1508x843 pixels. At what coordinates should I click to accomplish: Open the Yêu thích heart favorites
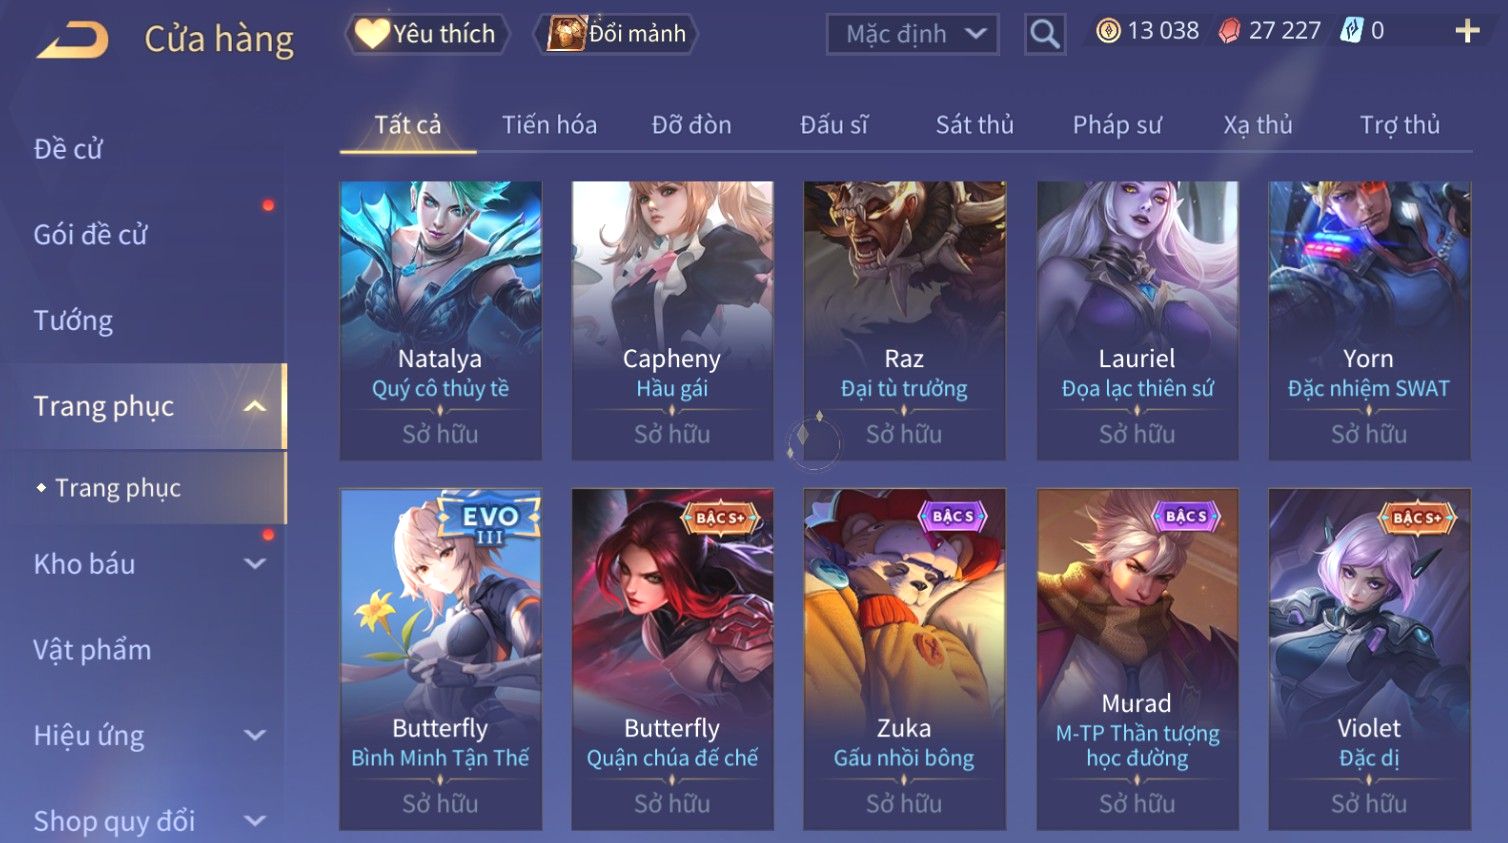427,34
